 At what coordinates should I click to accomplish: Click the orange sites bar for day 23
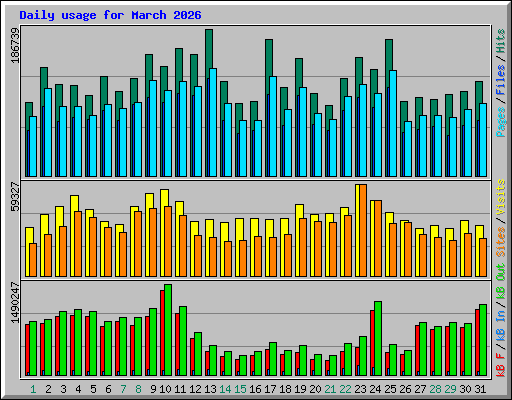pos(363,230)
